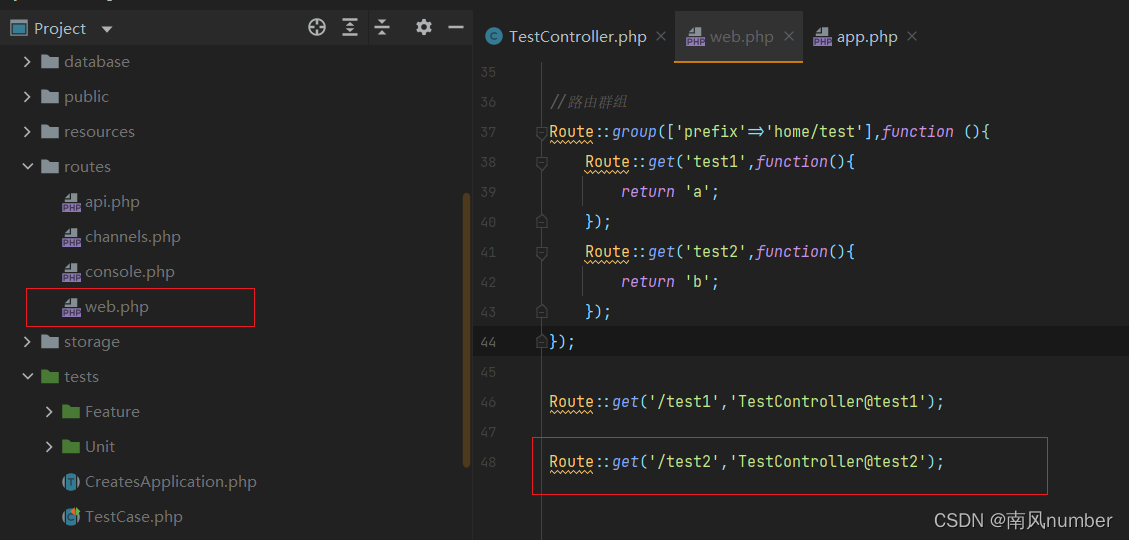Screen dimensions: 1129x540
Task: Expand the resources folder
Action: (27, 132)
